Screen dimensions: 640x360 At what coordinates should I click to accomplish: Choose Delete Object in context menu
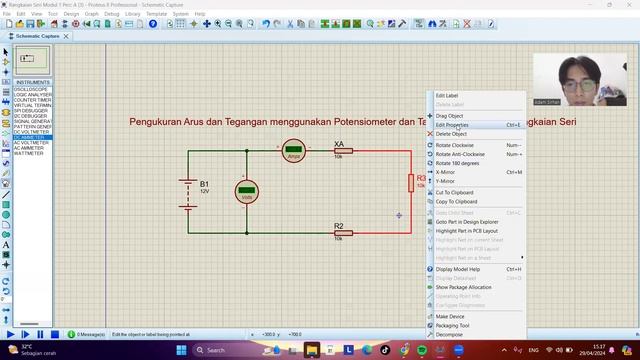tap(476, 134)
